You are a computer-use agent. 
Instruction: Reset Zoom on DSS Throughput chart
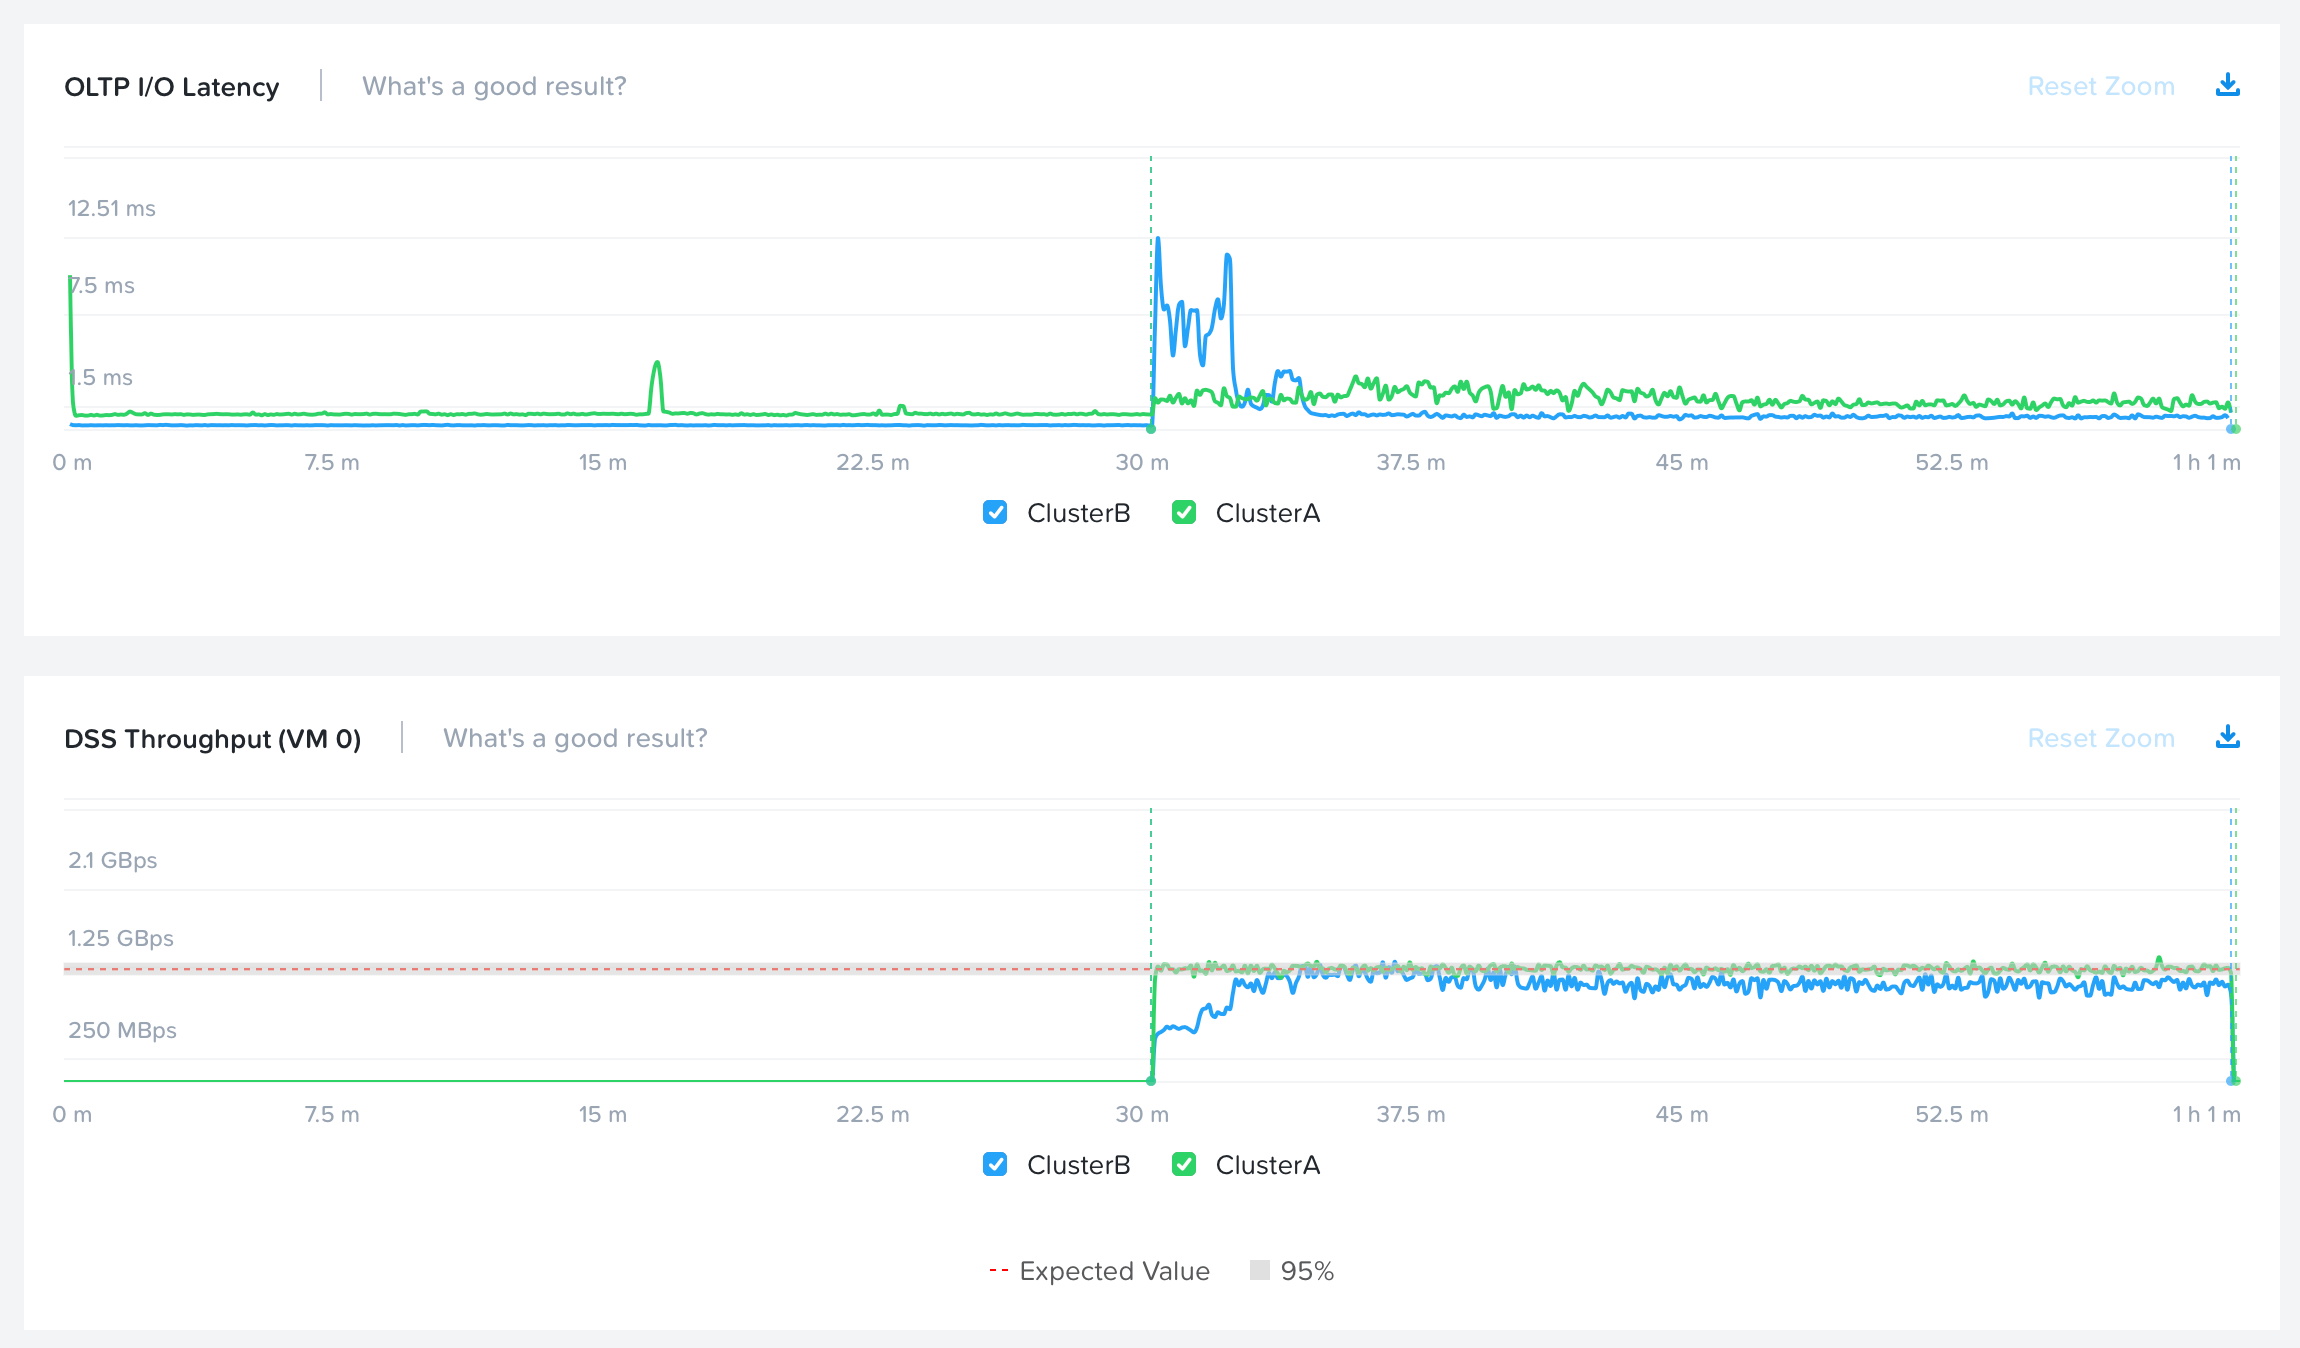point(2100,739)
